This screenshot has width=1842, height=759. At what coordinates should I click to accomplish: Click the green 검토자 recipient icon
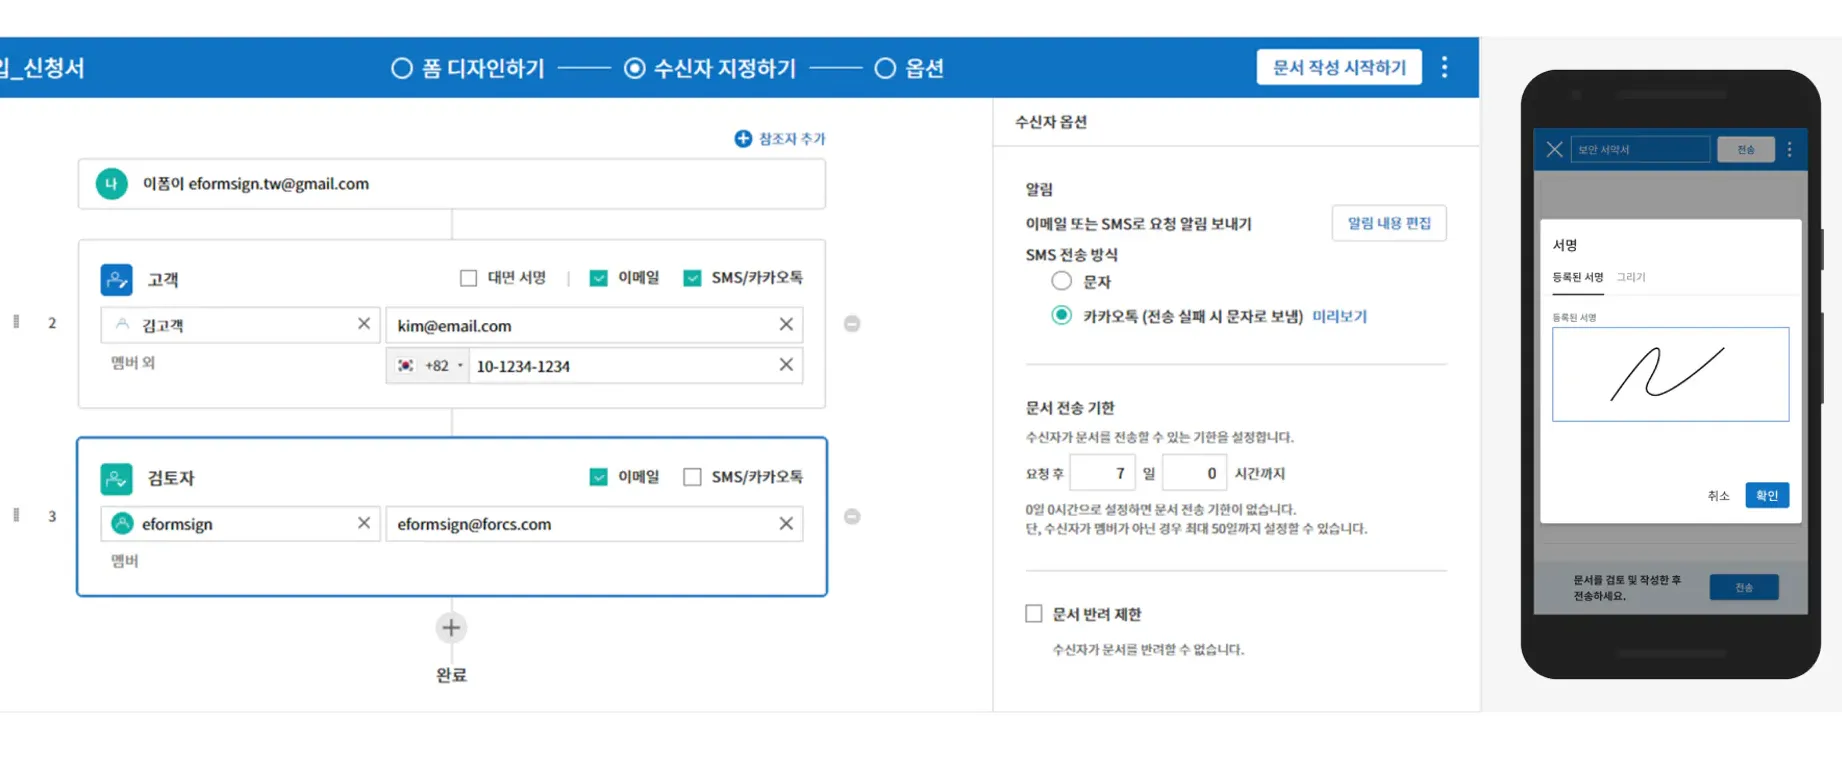117,478
